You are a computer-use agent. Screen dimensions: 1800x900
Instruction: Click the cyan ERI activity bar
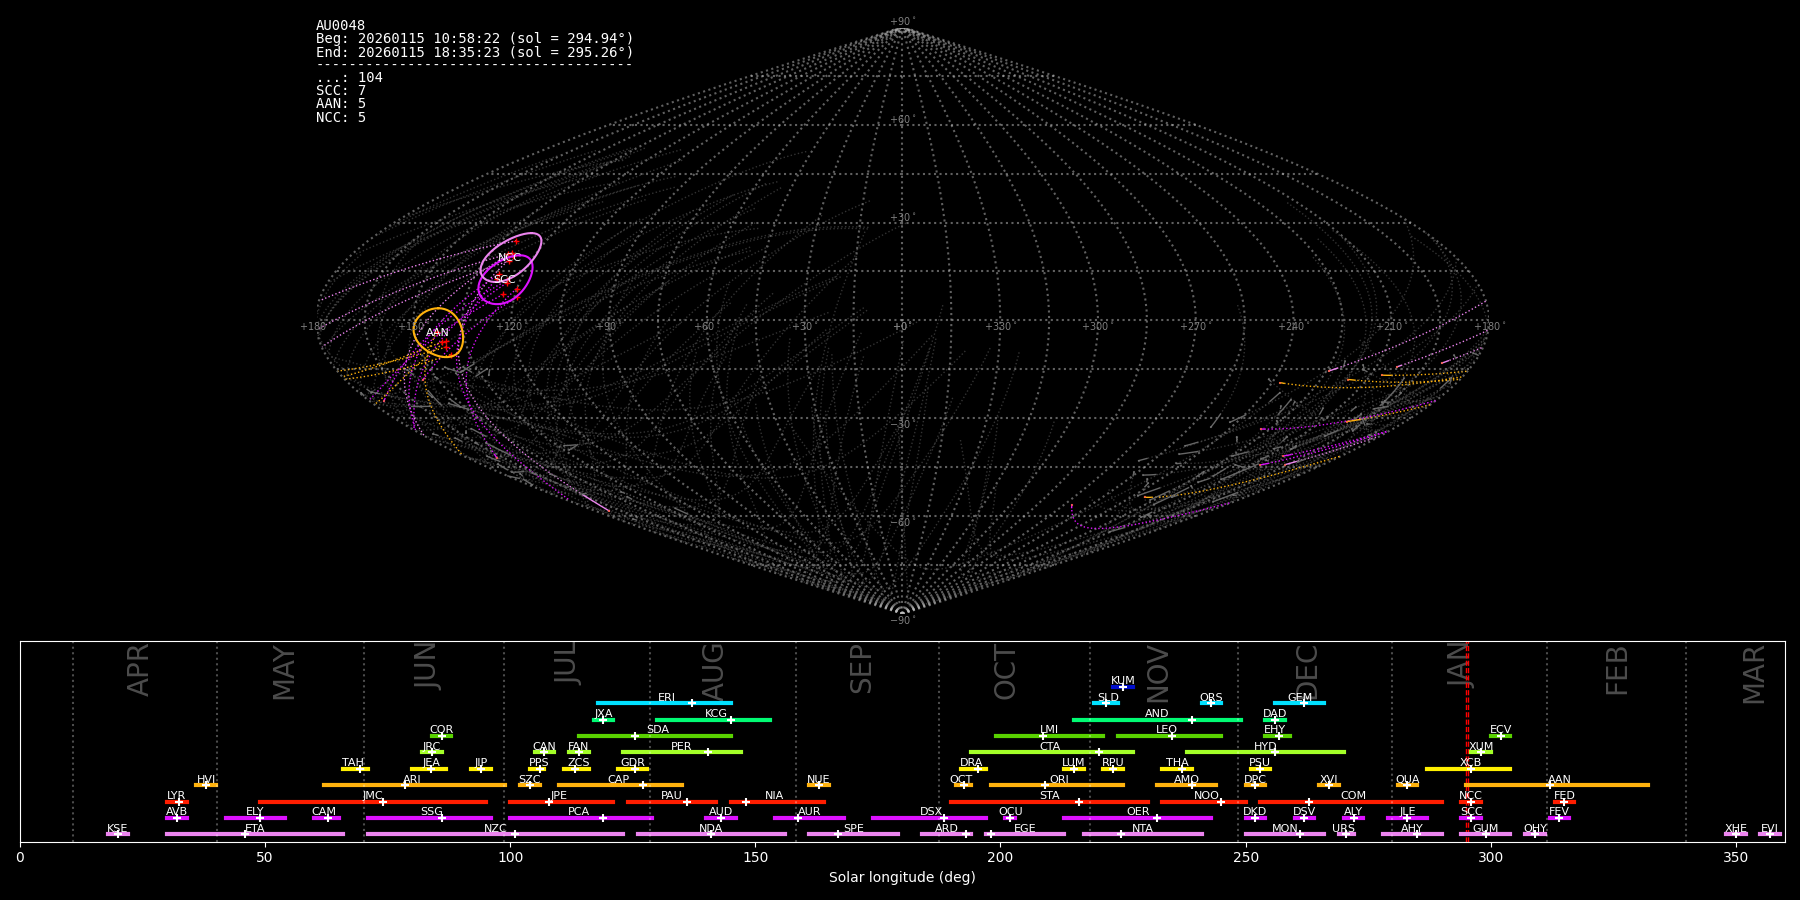[x=664, y=703]
